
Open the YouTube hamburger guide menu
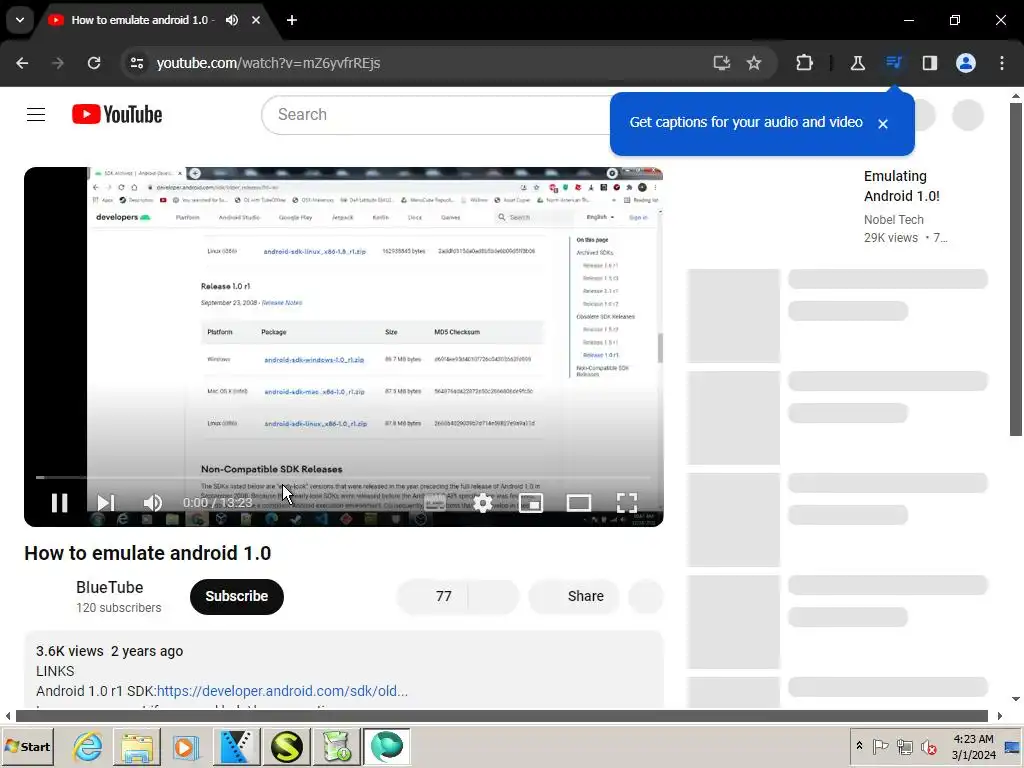(x=36, y=114)
